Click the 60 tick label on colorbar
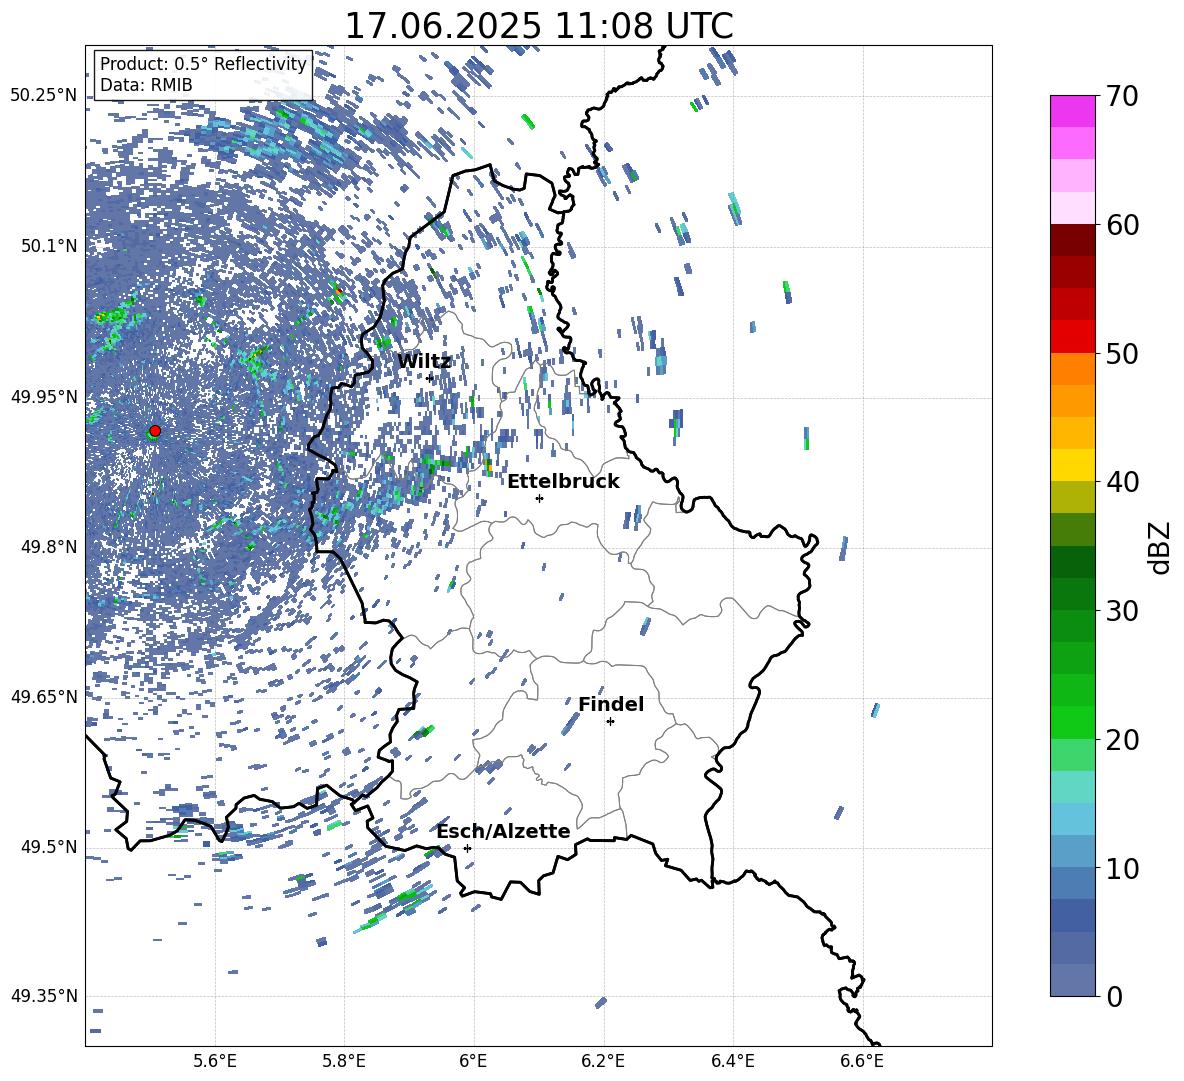The image size is (1184, 1081). (x=1122, y=225)
